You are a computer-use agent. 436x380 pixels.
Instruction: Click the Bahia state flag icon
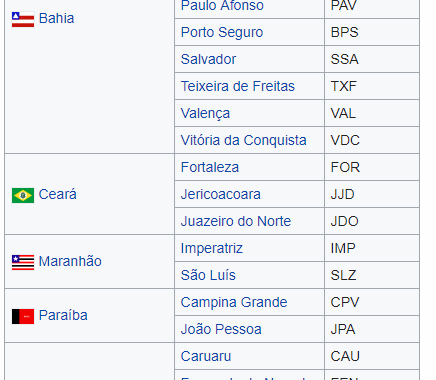tap(23, 19)
